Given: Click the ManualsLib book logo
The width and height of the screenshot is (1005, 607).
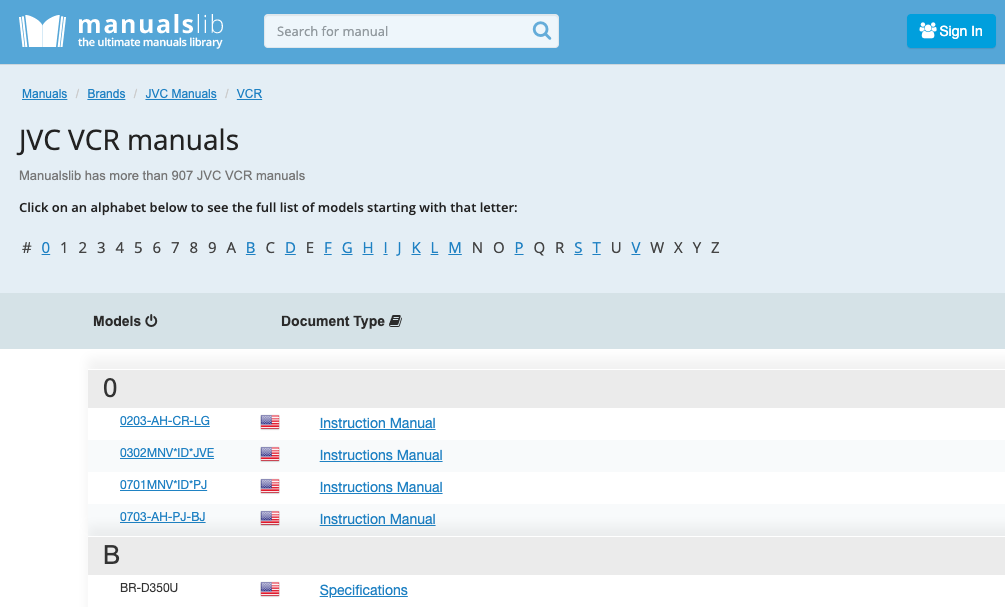Looking at the screenshot, I should (x=42, y=31).
